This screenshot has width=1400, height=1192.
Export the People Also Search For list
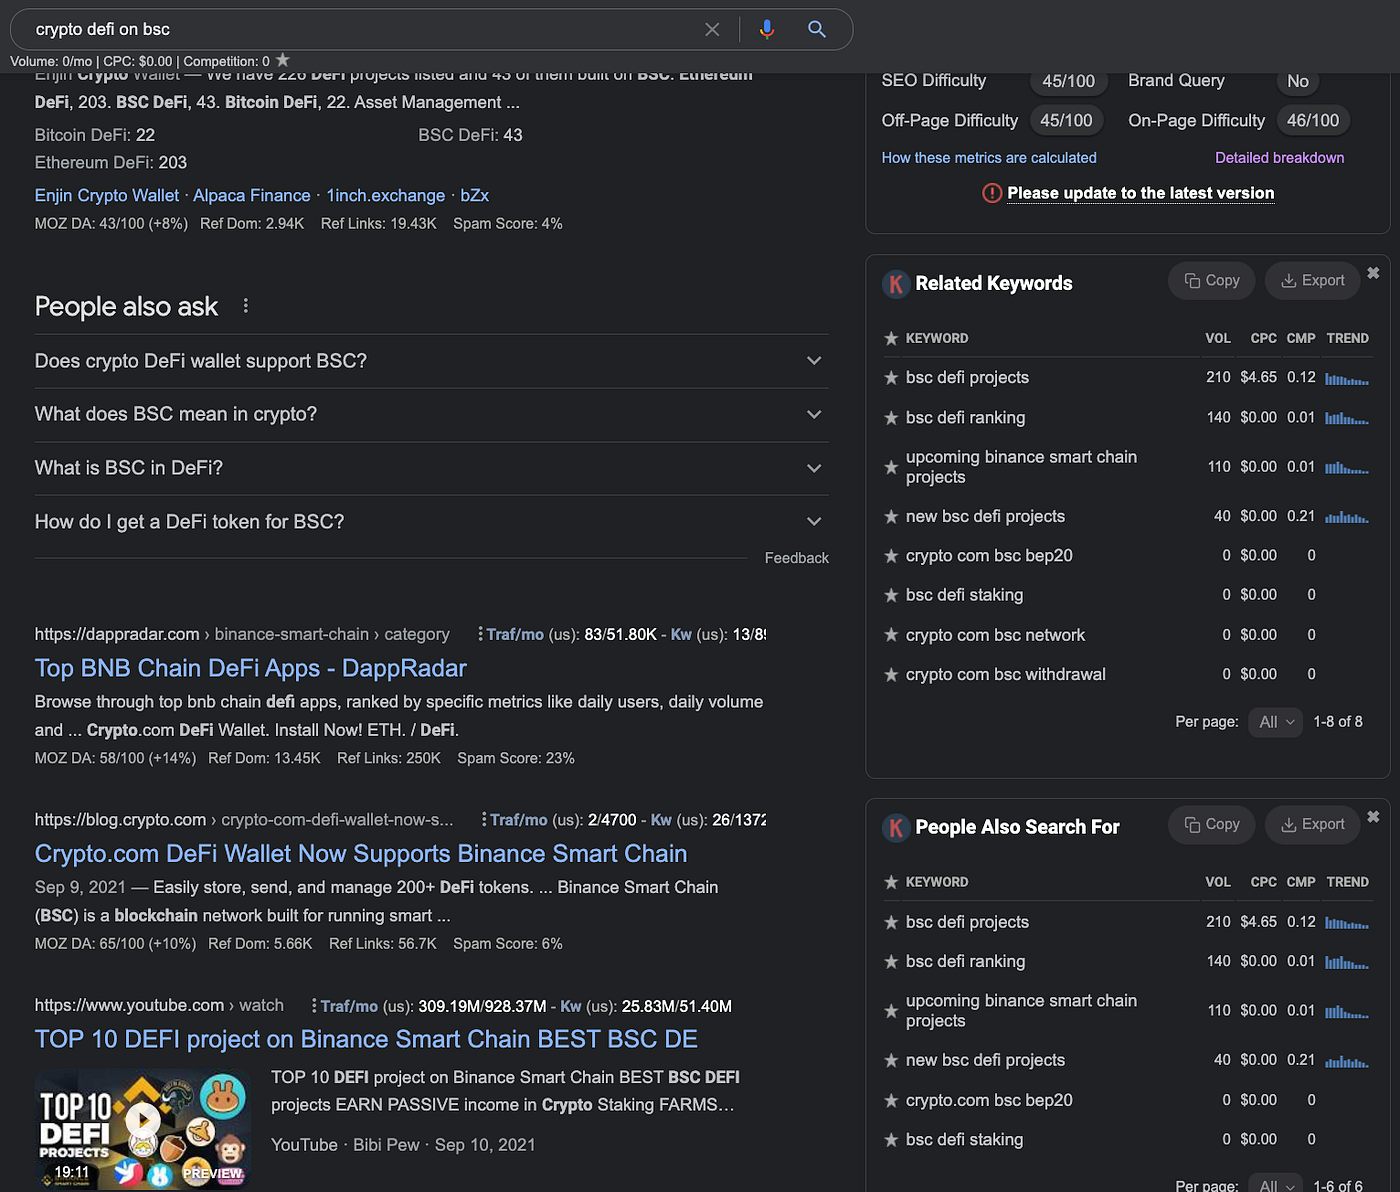(1313, 825)
